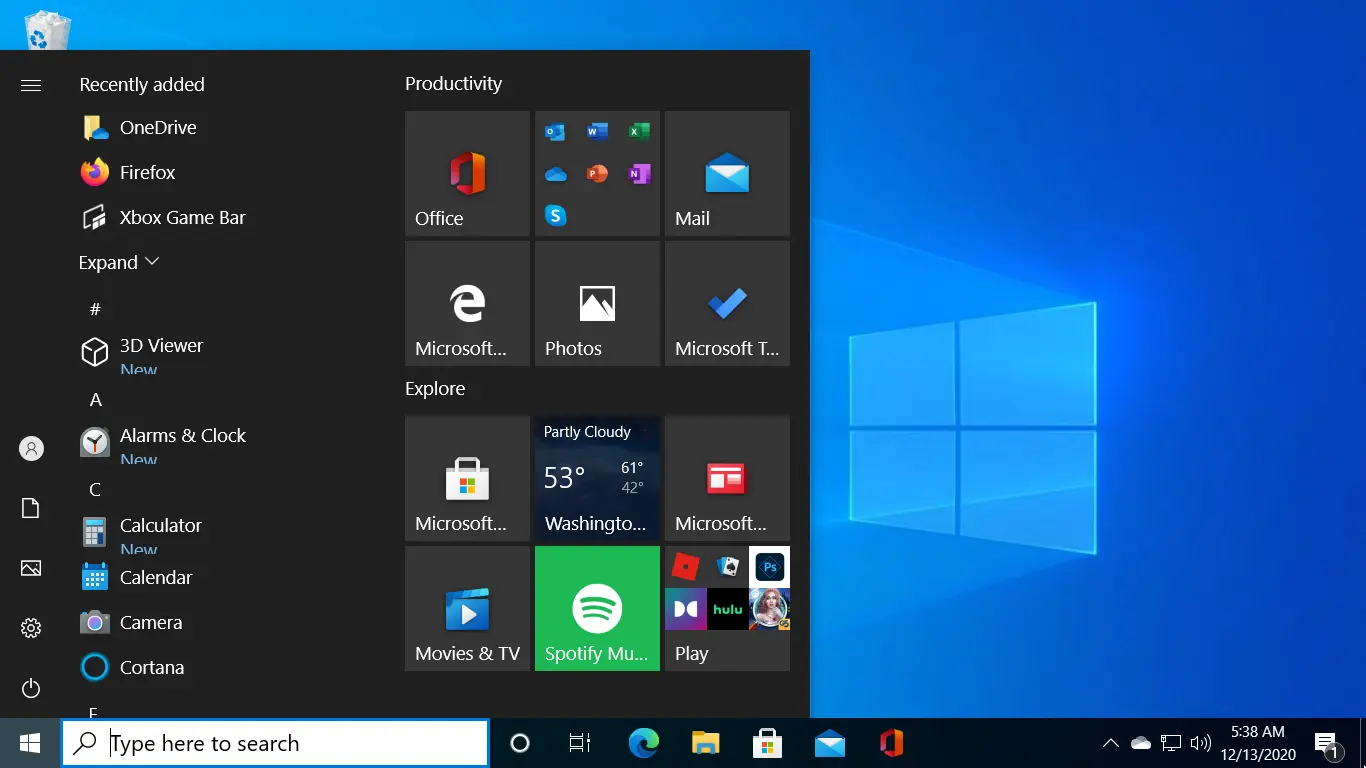This screenshot has height=768, width=1366.
Task: Click the Outlook icon in Office folder tile
Action: pyautogui.click(x=555, y=132)
